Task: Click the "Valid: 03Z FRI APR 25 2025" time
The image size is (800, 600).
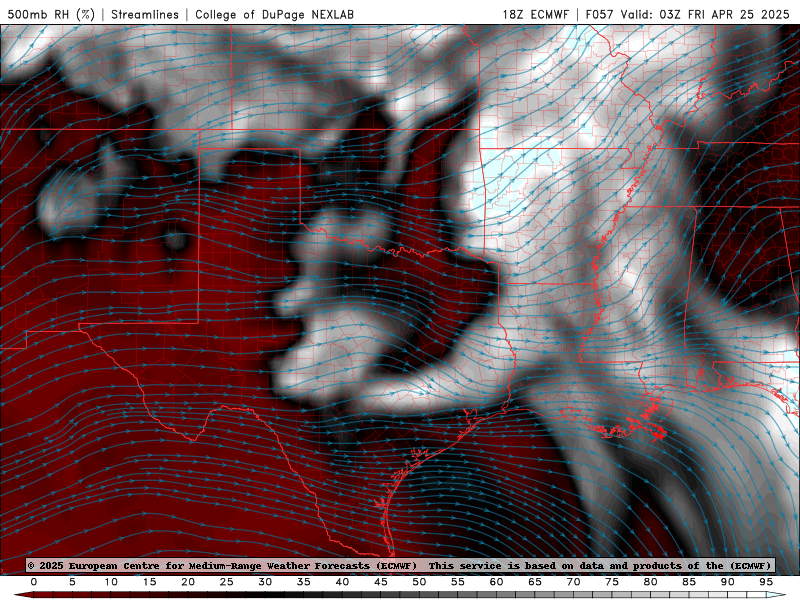Action: pos(705,14)
